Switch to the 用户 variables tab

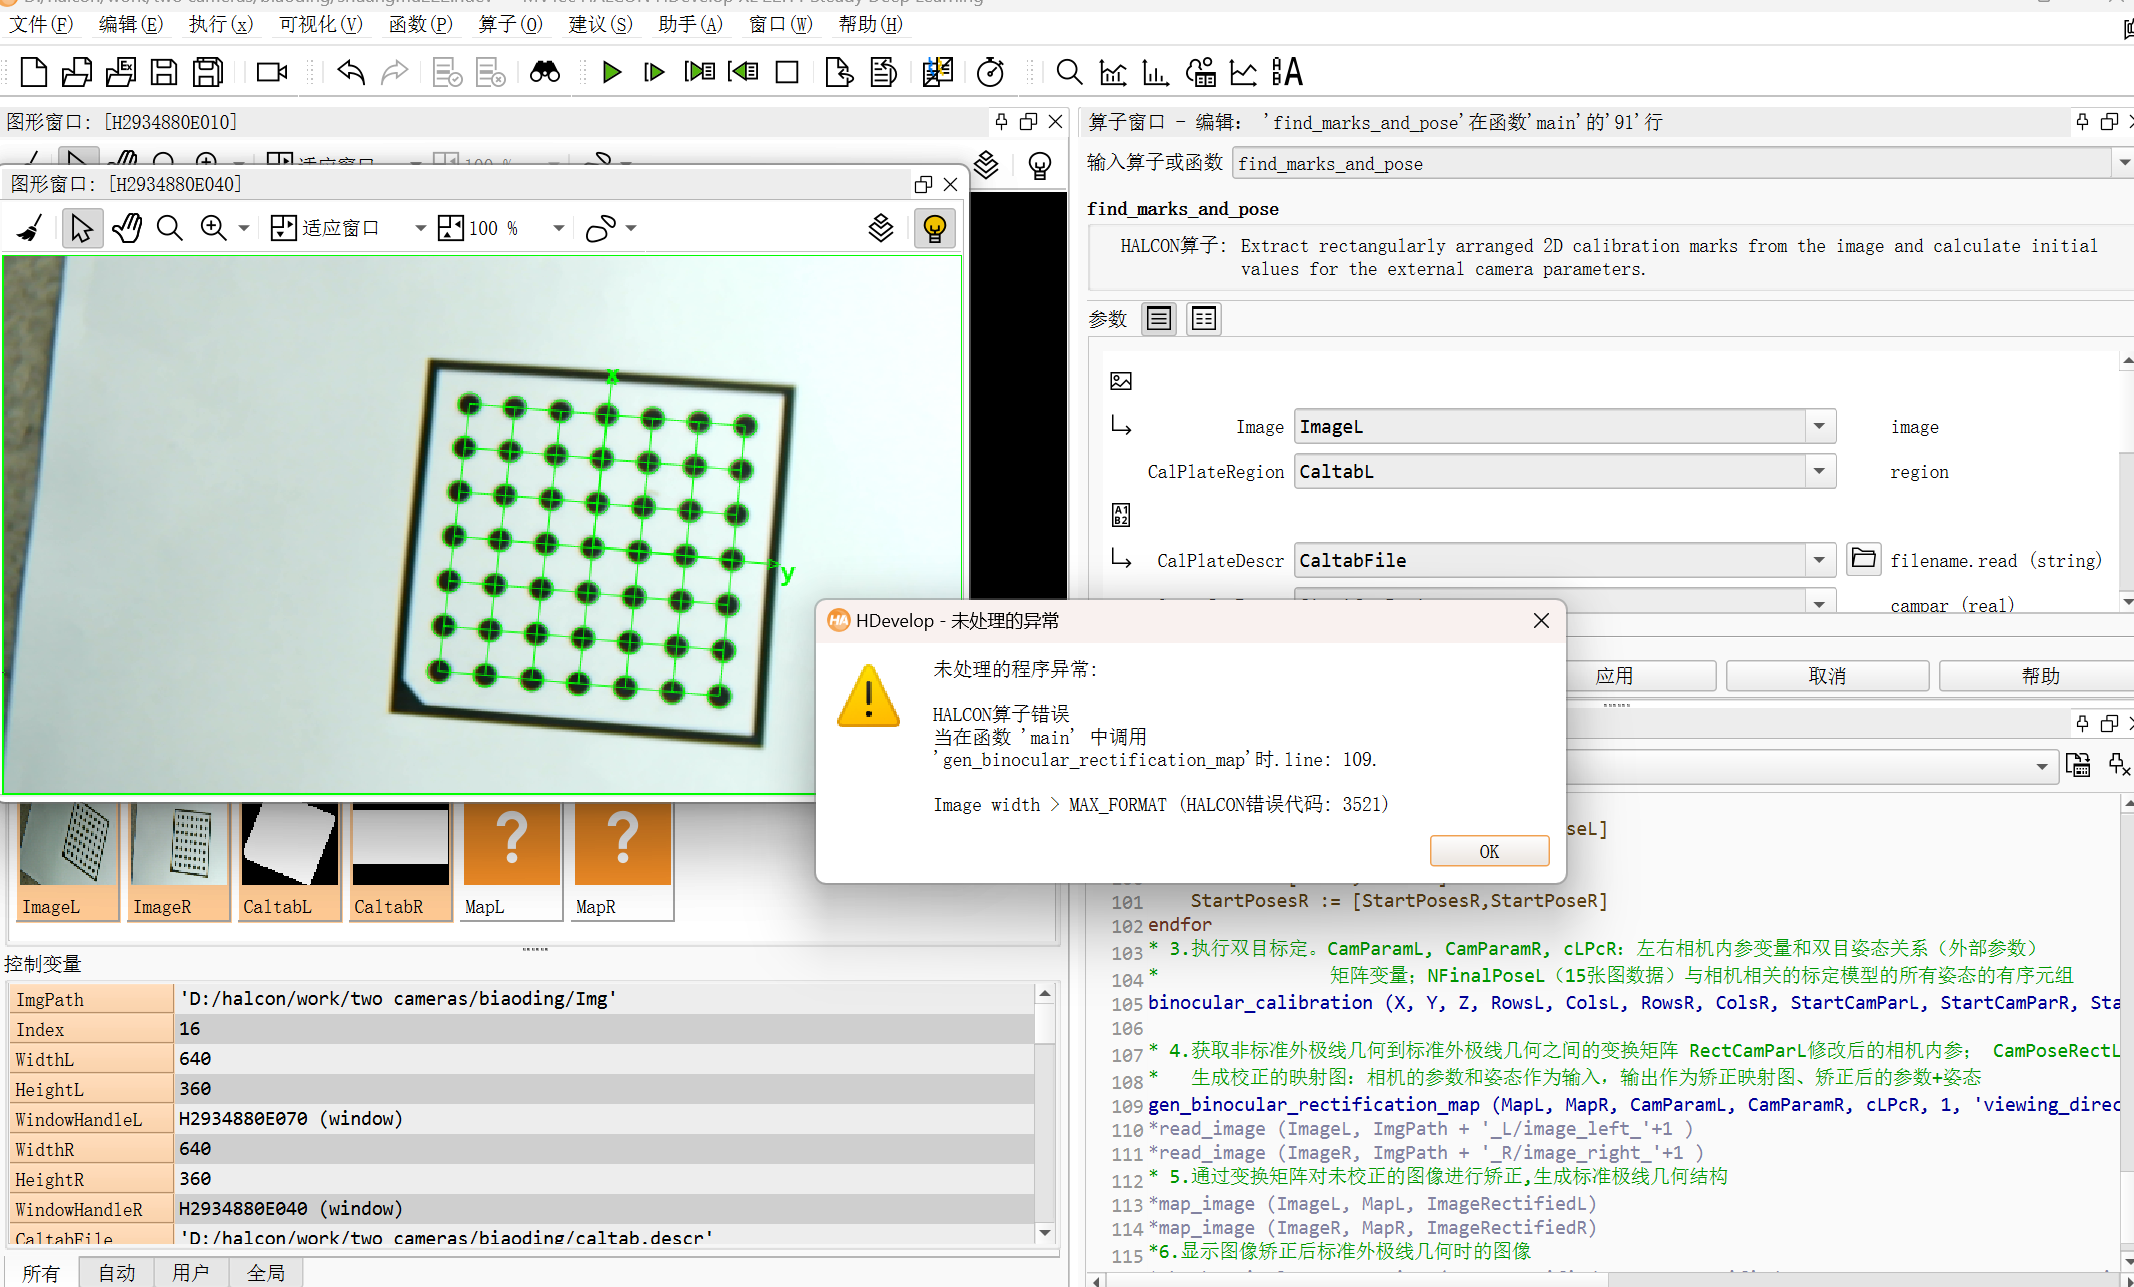pos(191,1272)
